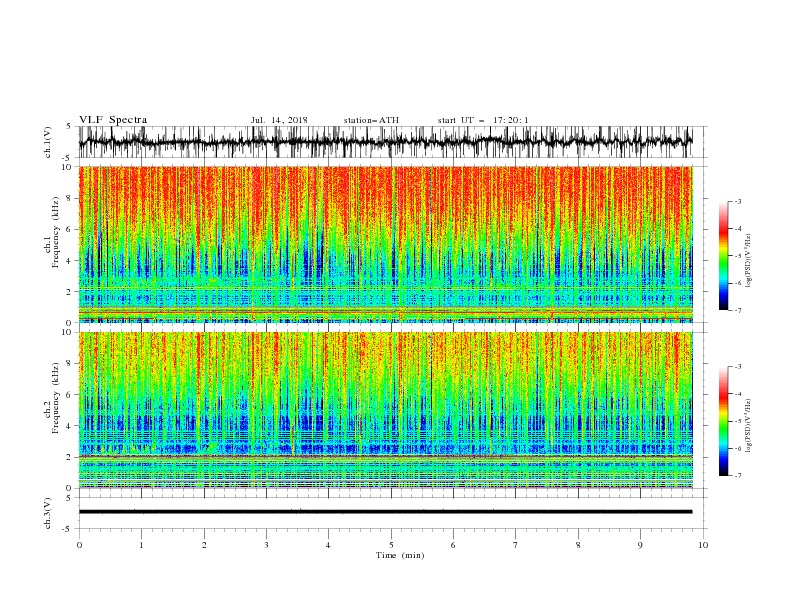This screenshot has height=612, width=792.
Task: Click the "-5" tick on the ch.1 color bar
Action: click(738, 256)
